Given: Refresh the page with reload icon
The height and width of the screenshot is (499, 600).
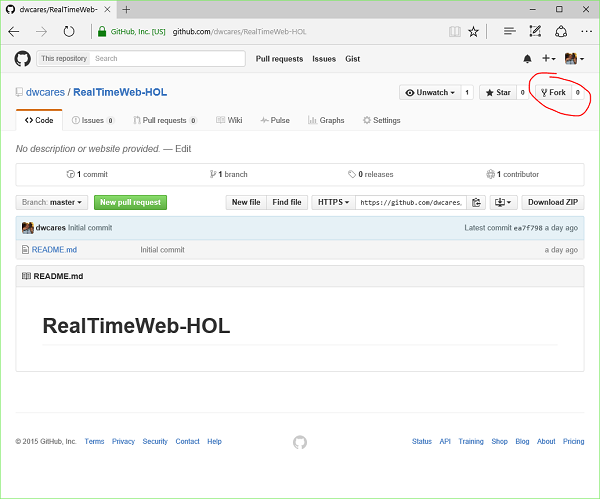Looking at the screenshot, I should [x=69, y=31].
